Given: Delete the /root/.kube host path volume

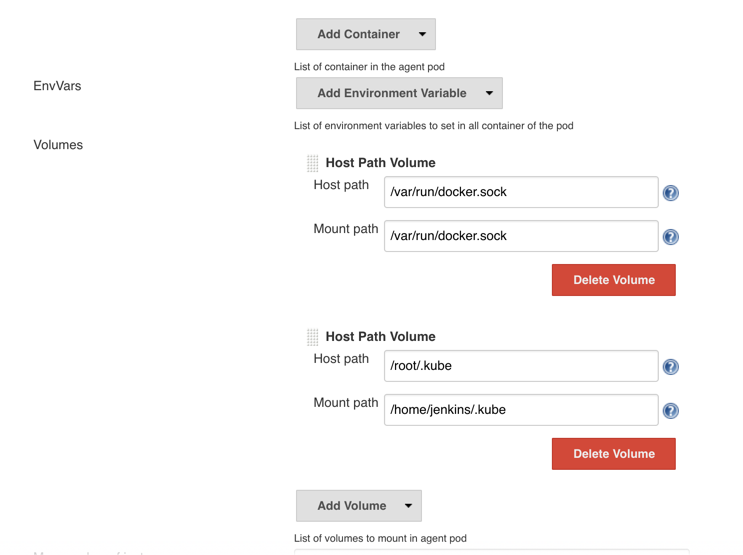Looking at the screenshot, I should point(613,454).
